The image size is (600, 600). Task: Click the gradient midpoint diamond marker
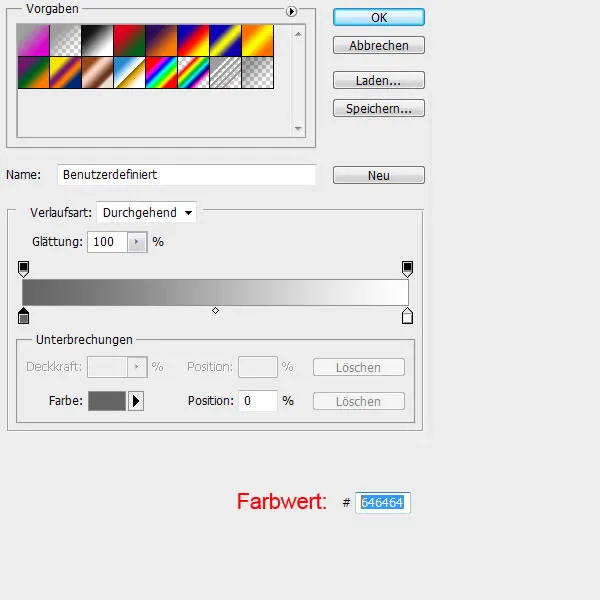coord(215,311)
